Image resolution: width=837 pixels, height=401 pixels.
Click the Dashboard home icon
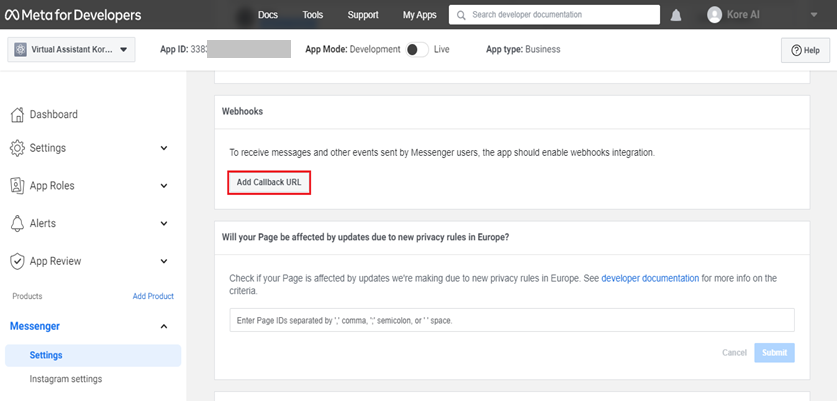pyautogui.click(x=17, y=114)
